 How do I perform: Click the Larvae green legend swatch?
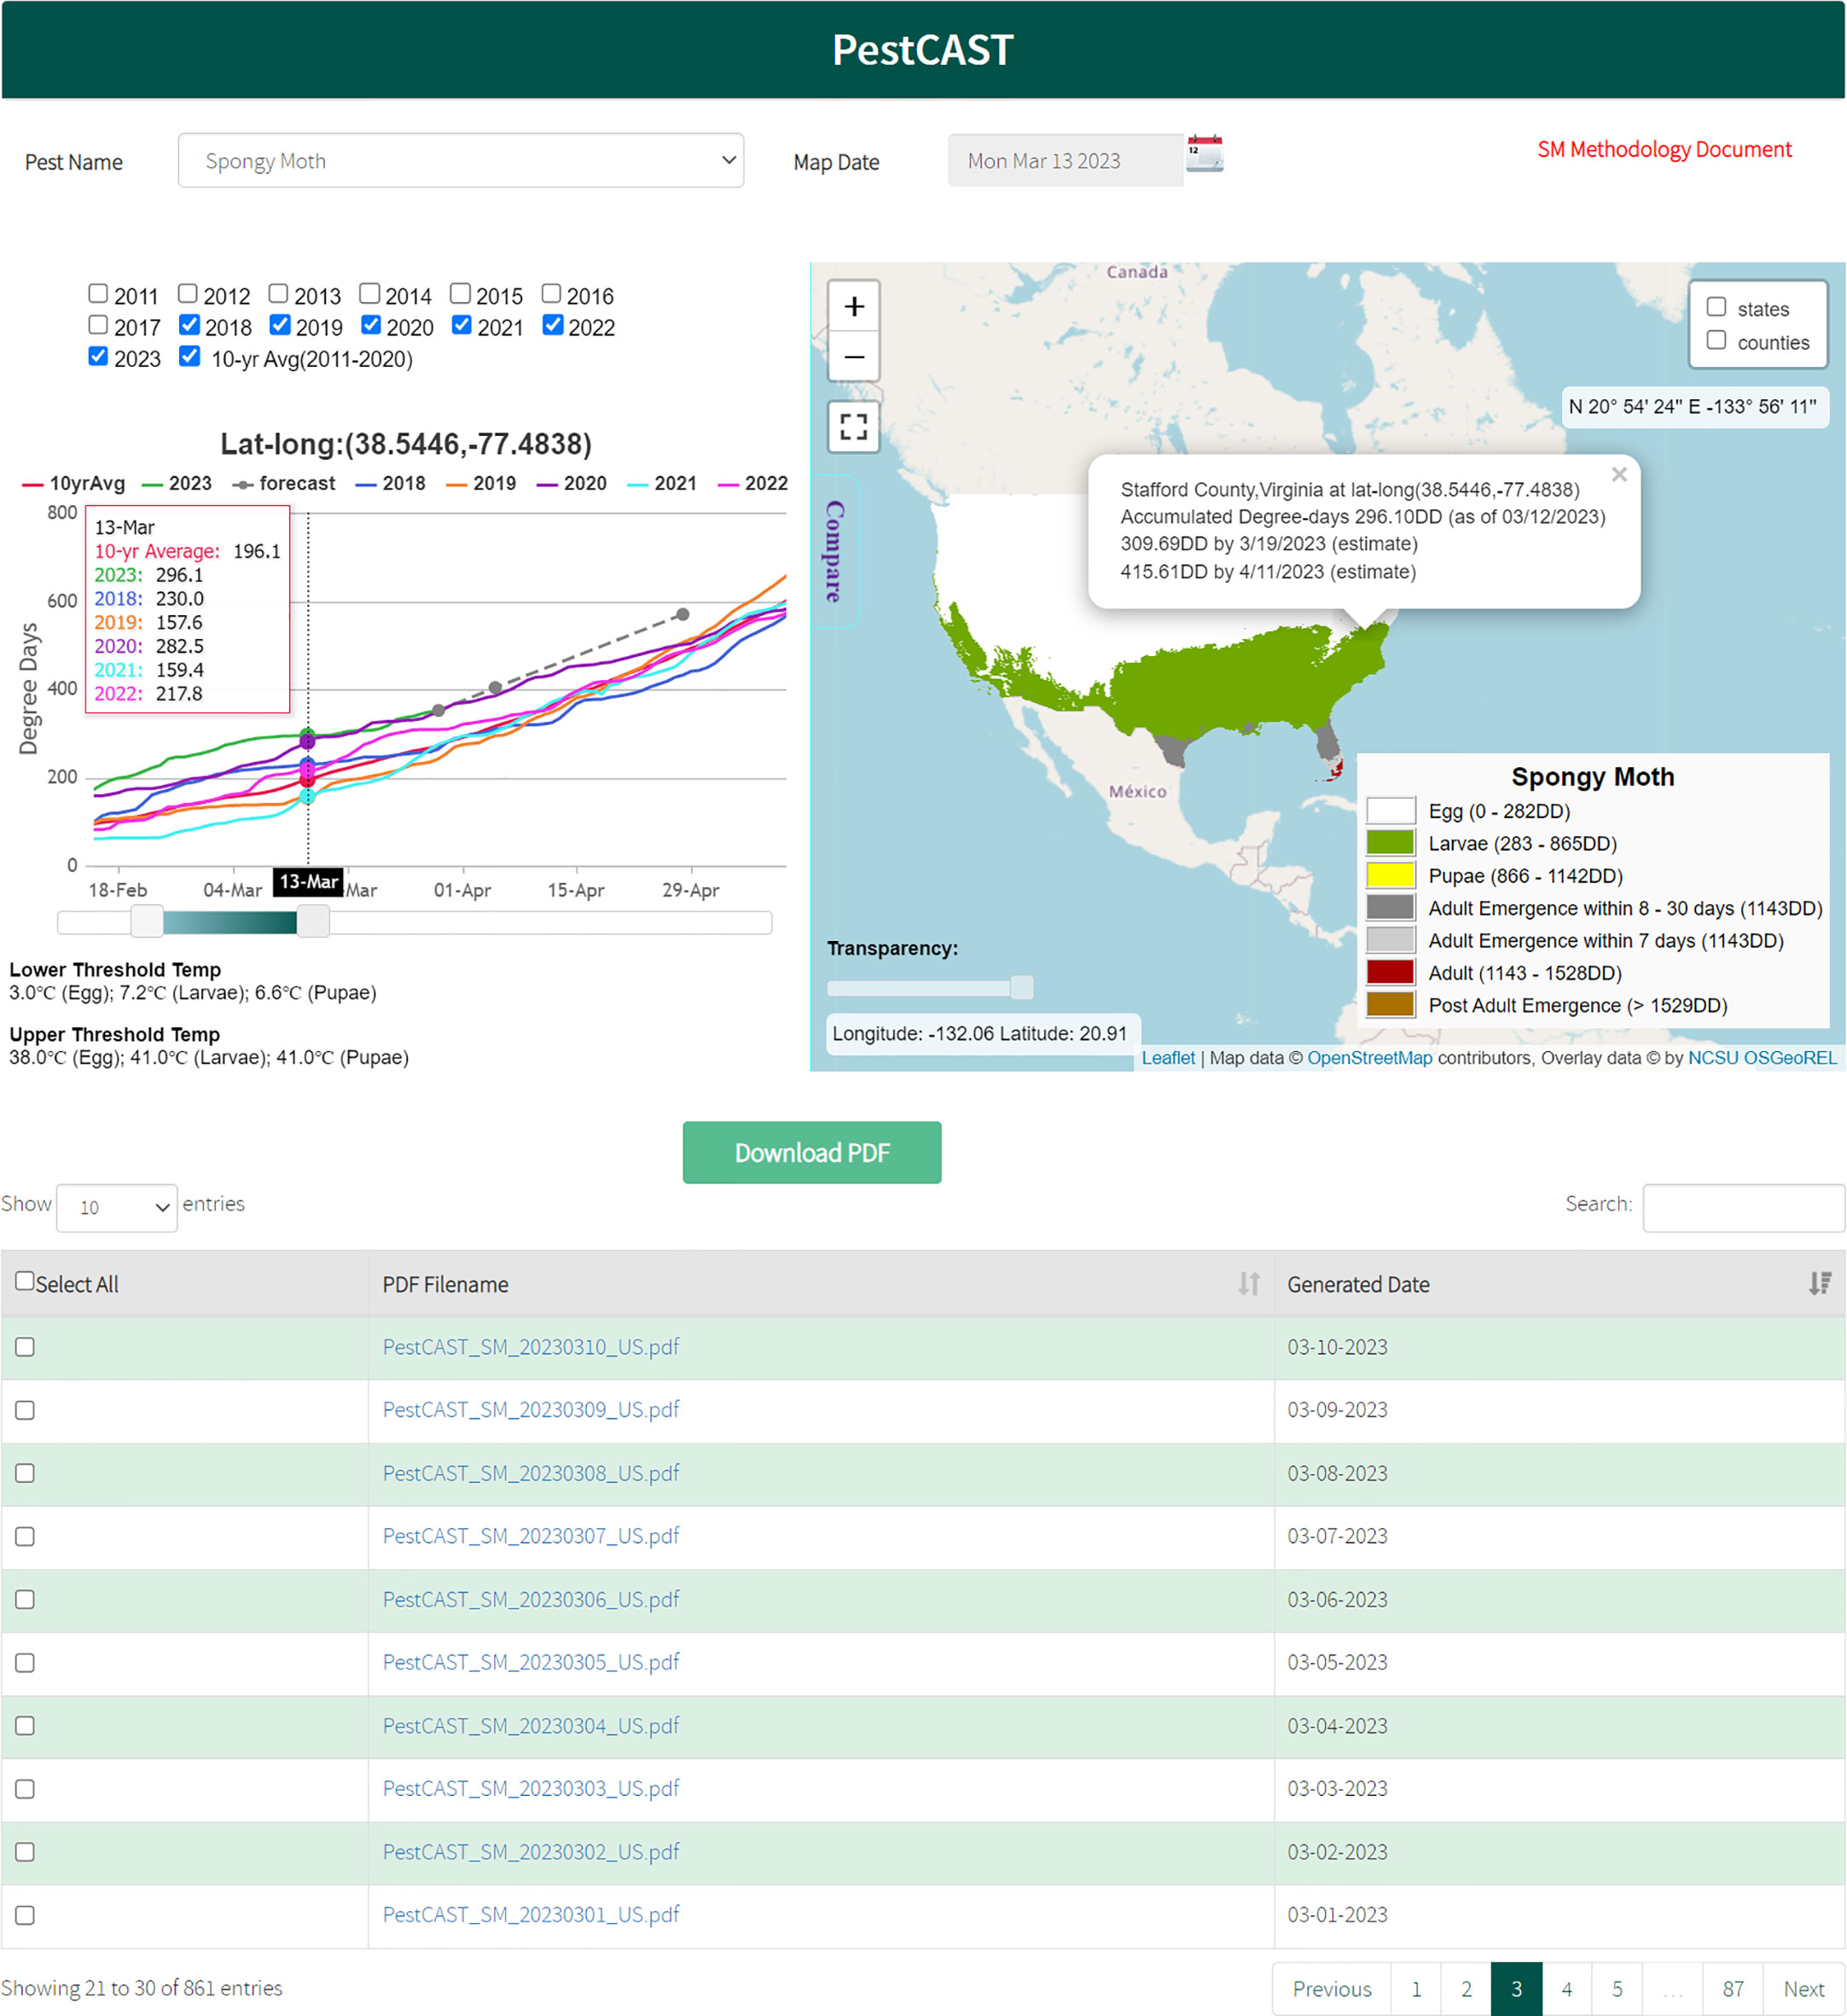(x=1390, y=843)
